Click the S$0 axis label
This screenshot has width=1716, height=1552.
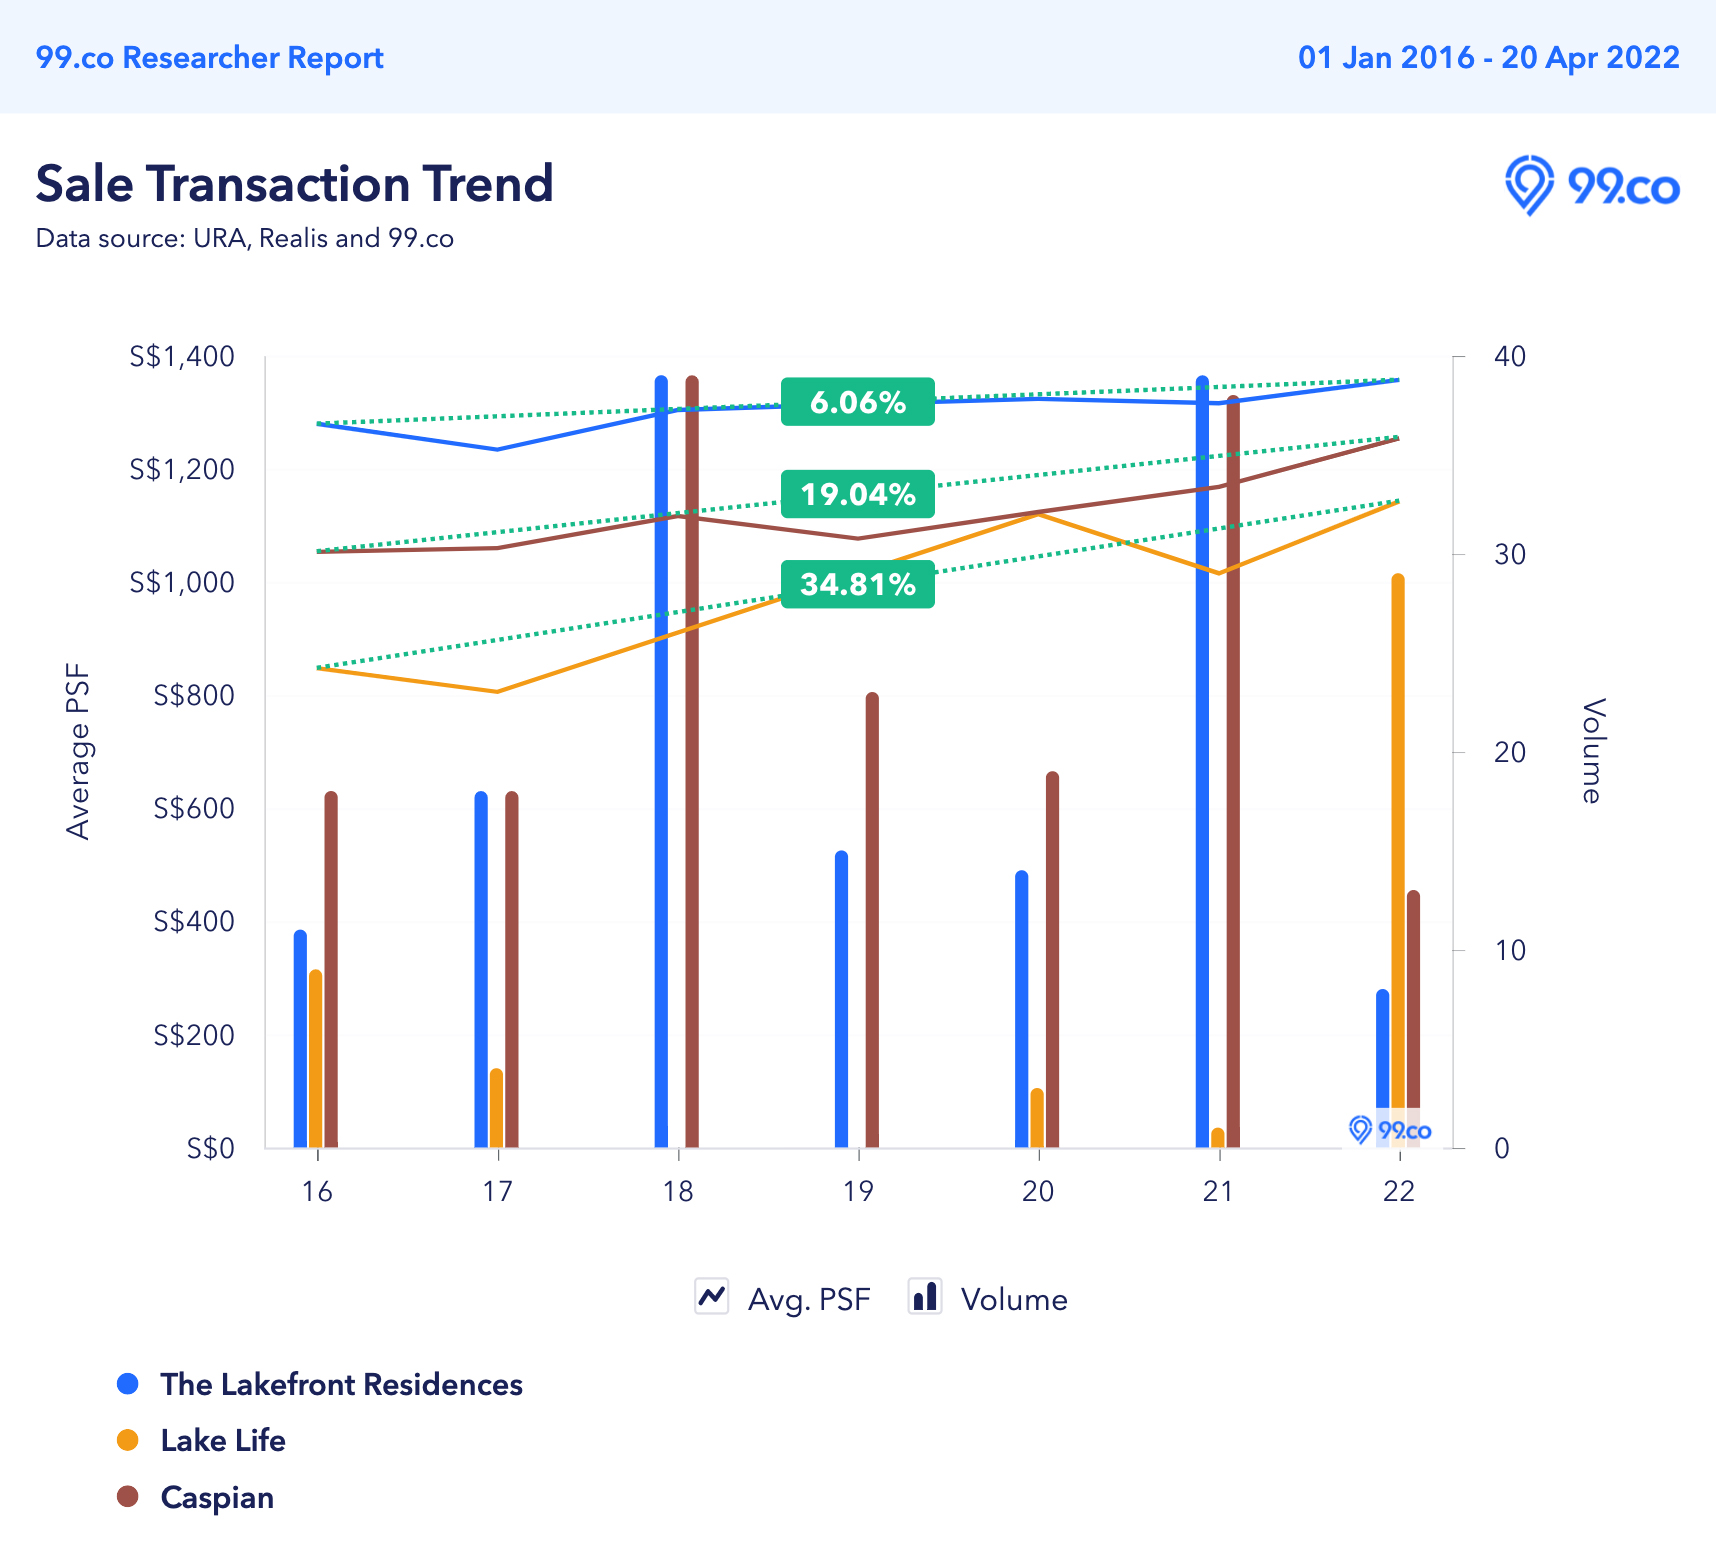coord(211,1148)
